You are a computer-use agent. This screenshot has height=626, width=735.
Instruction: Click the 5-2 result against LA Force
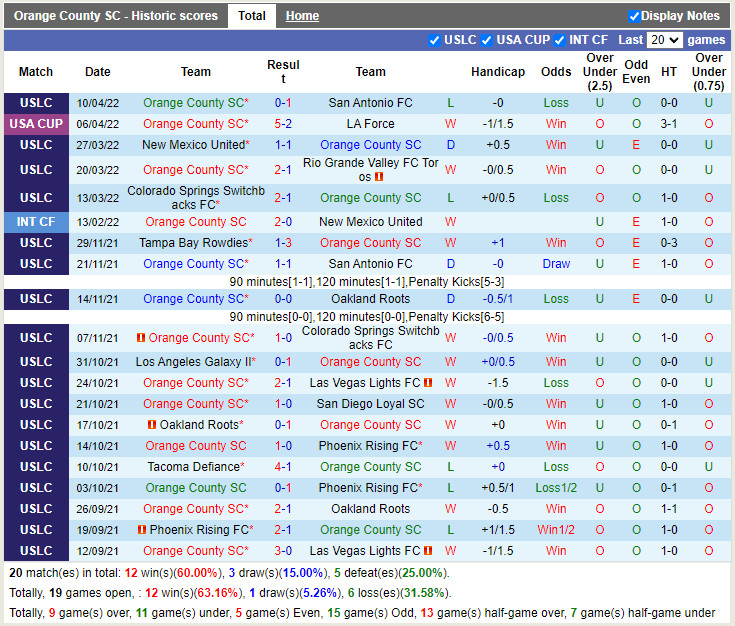[283, 124]
